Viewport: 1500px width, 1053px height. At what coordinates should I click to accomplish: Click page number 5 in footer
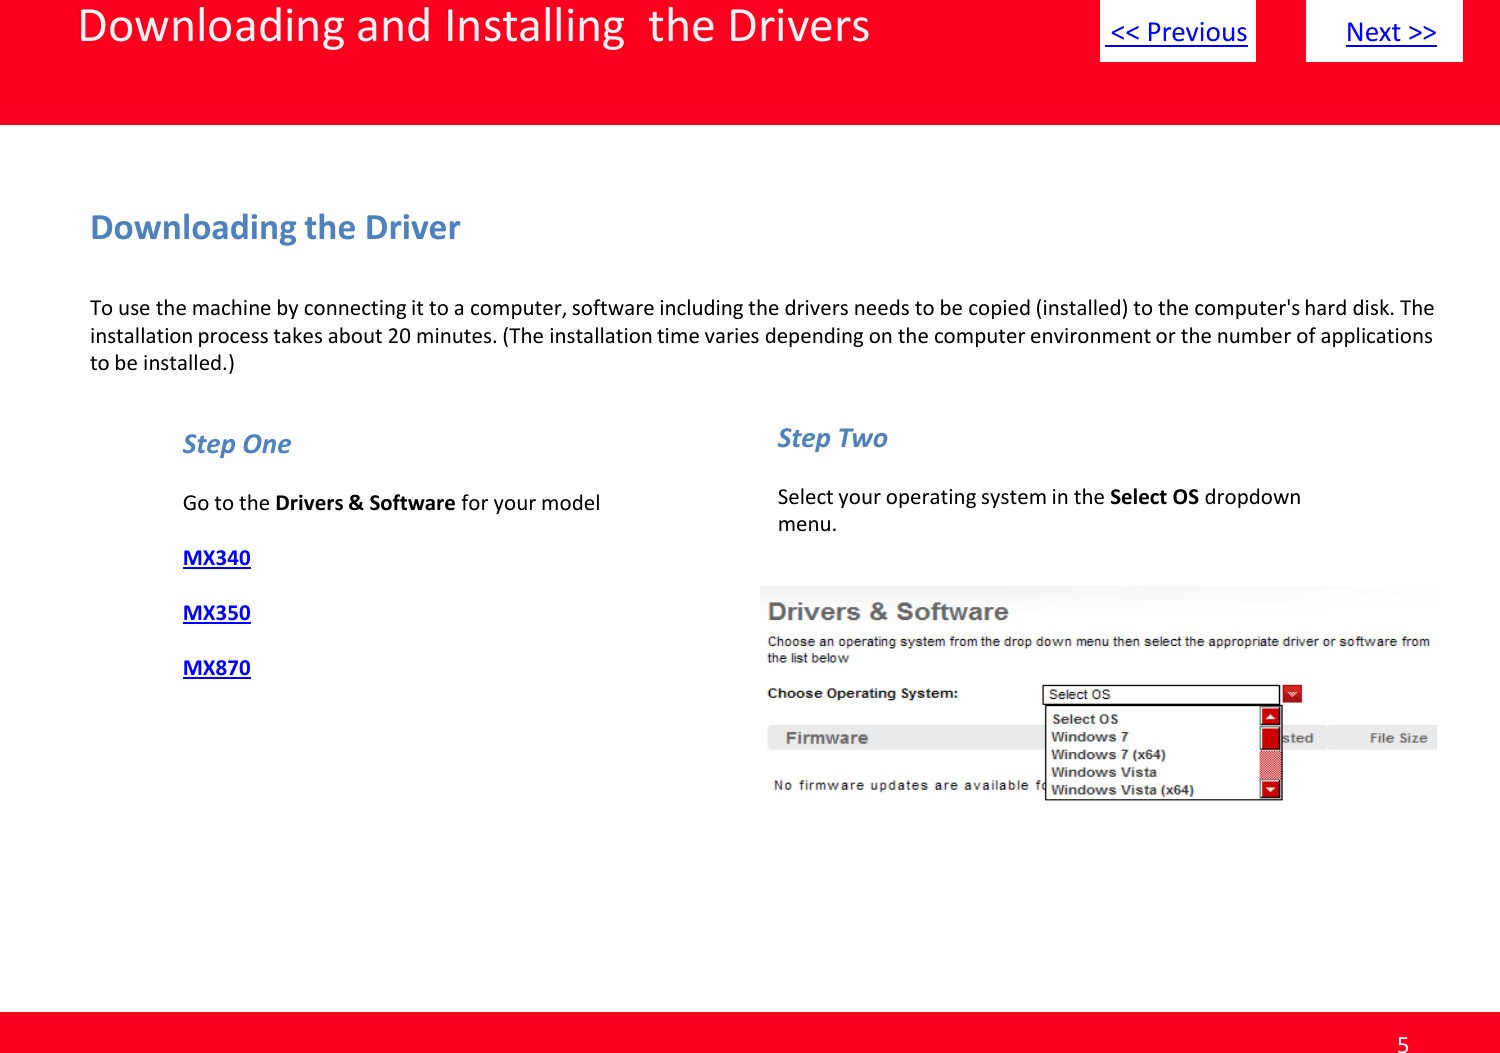[x=1403, y=1044]
